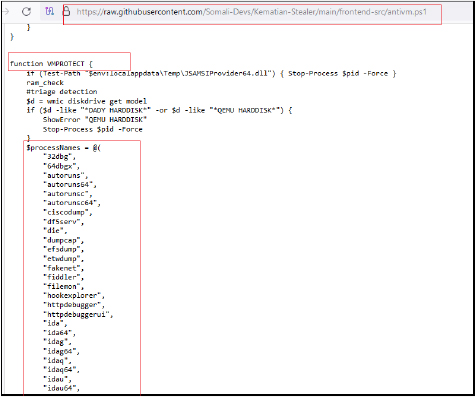Select the 'ram_check' line
This screenshot has width=476, height=397.
pos(45,83)
